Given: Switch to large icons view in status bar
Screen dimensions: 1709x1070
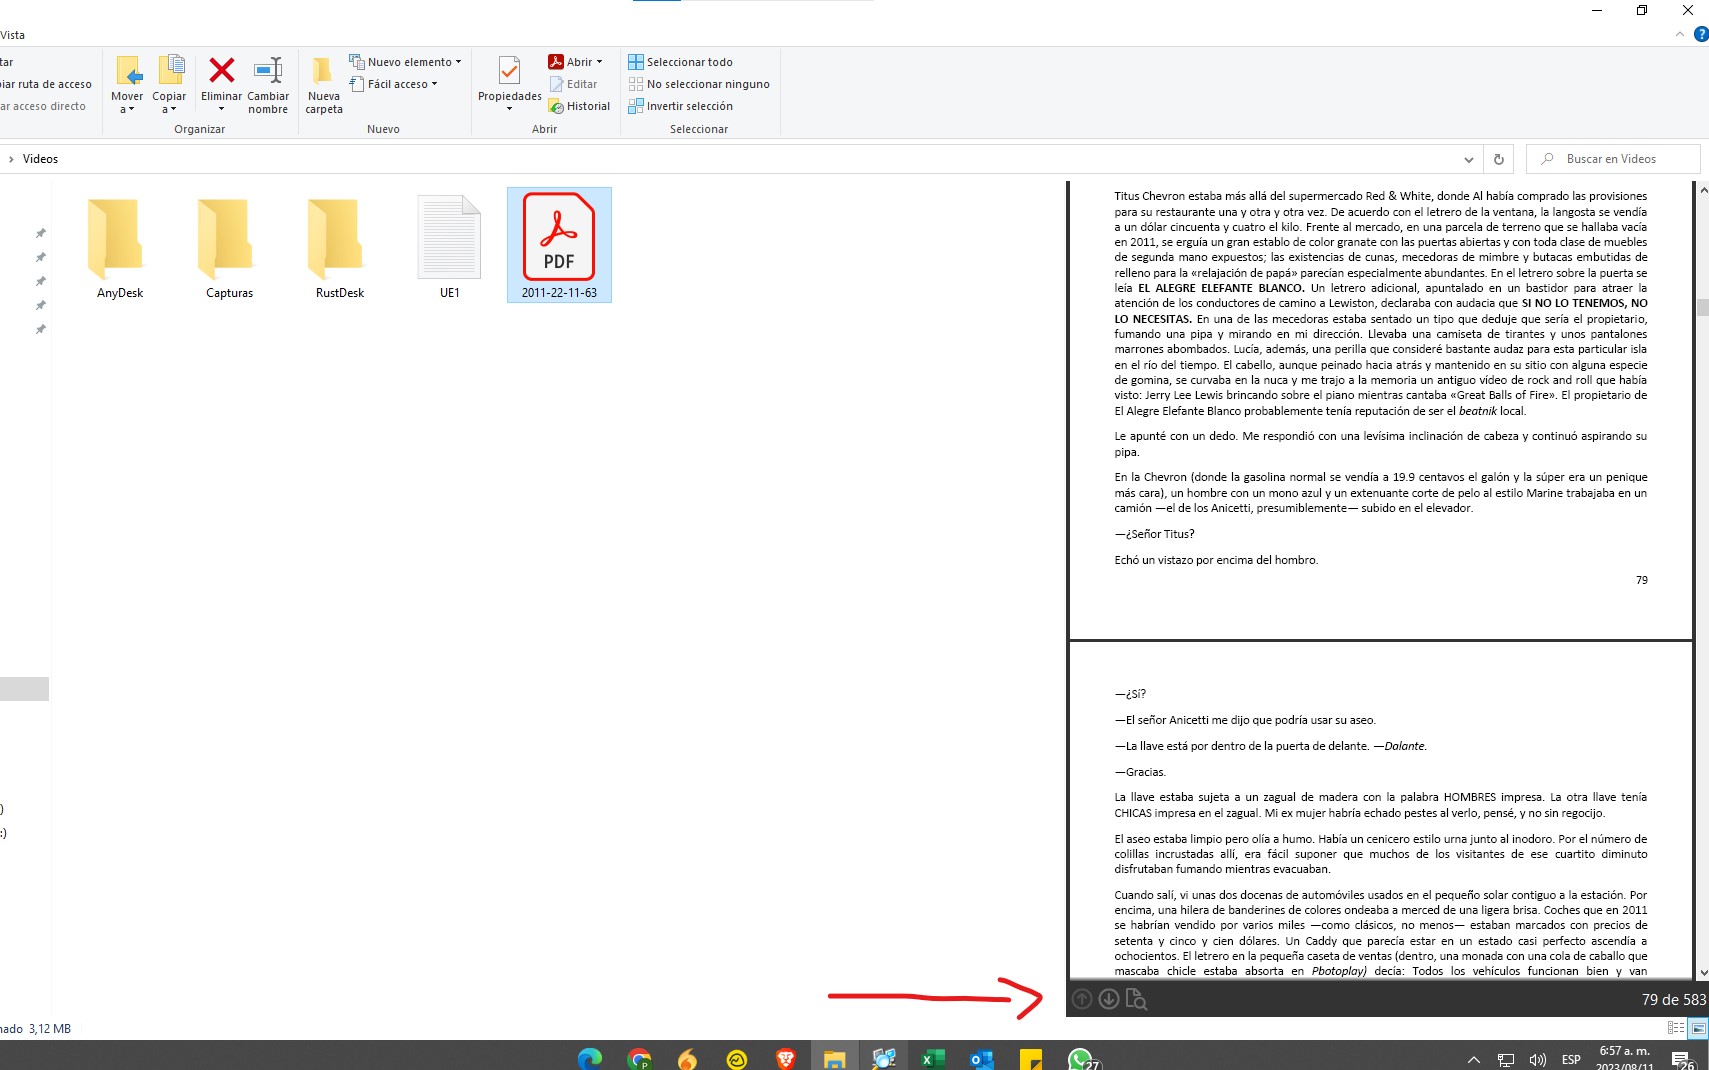Looking at the screenshot, I should [x=1697, y=1028].
